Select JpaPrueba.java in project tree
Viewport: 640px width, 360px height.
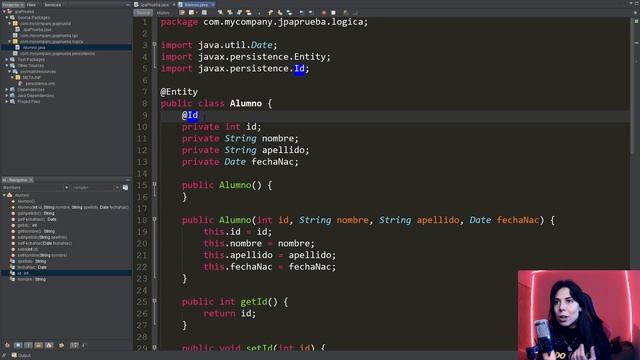36,30
